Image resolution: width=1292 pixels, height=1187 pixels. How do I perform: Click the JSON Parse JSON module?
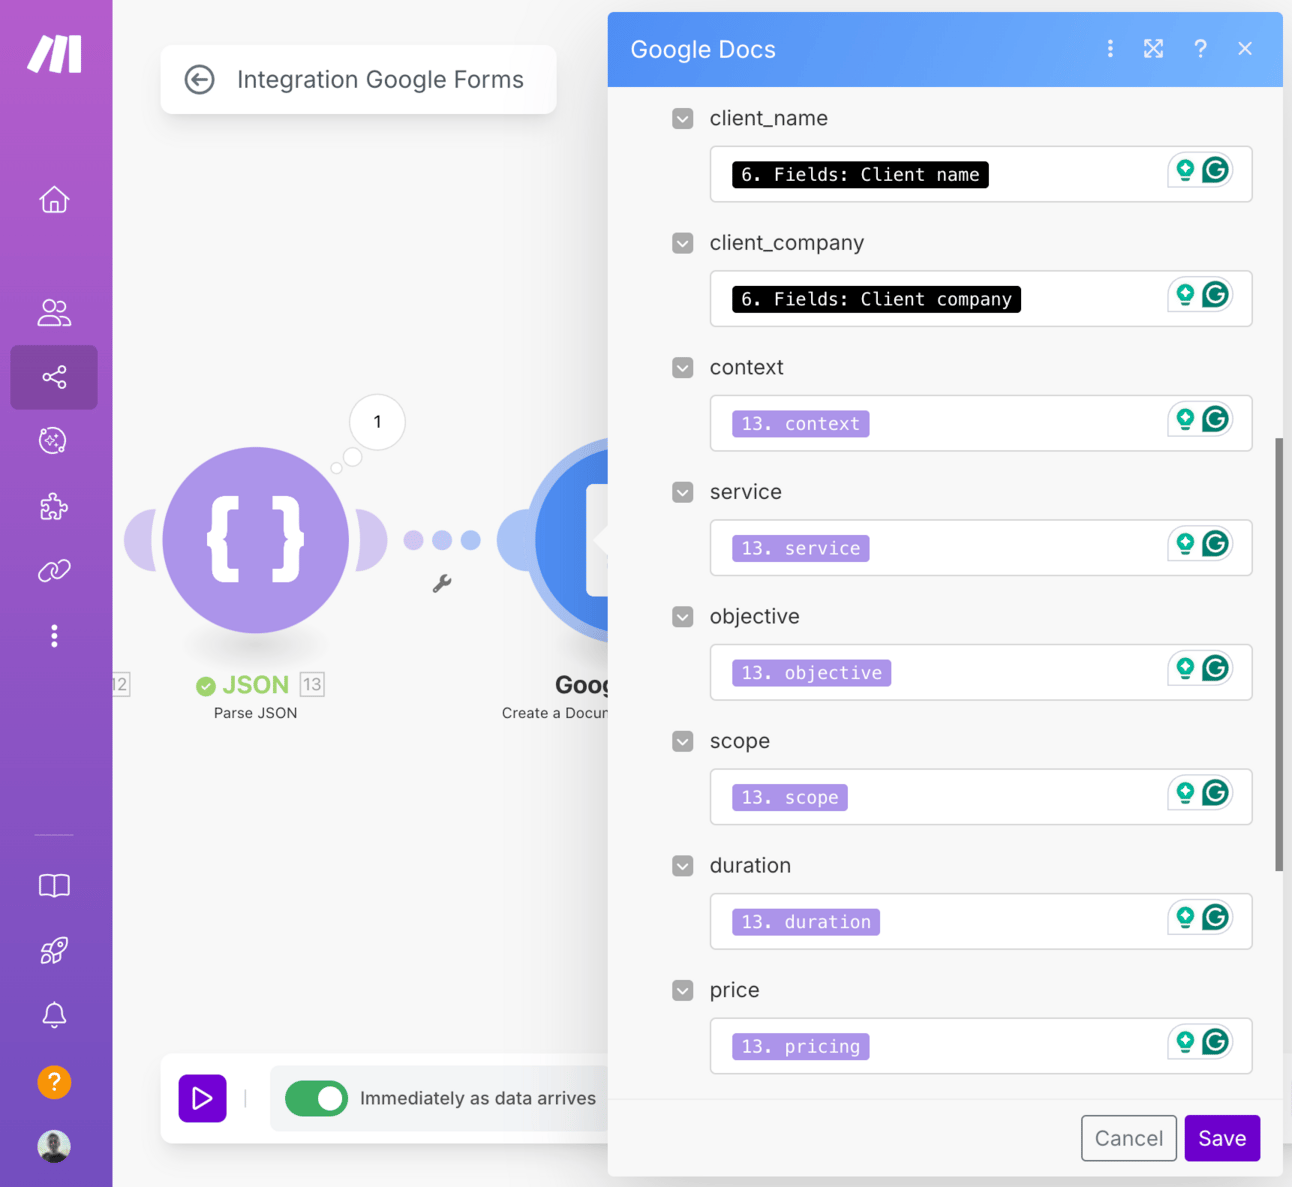click(x=256, y=540)
